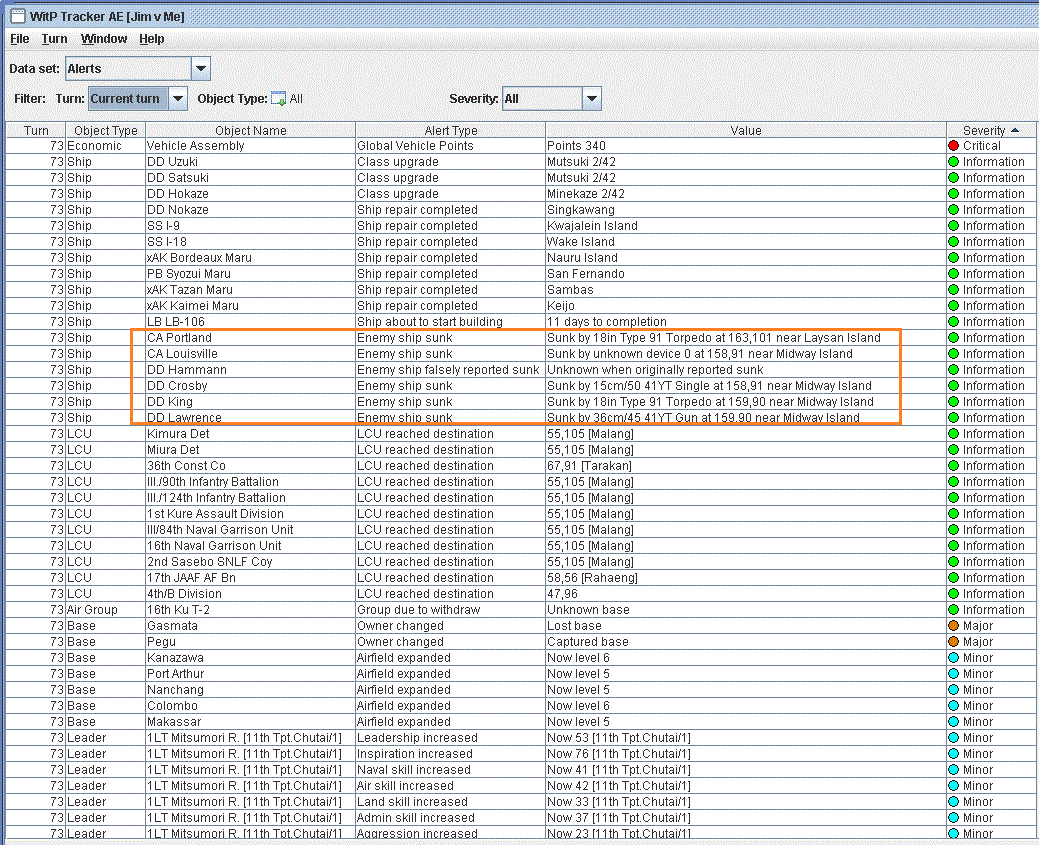Open the Window menu
The image size is (1039, 845).
pos(104,38)
